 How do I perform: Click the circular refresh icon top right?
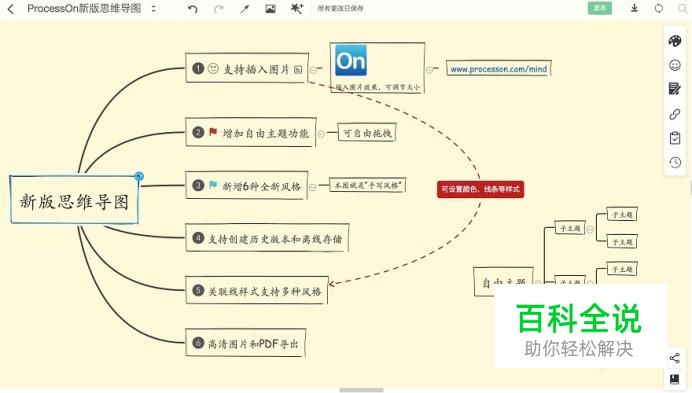(x=659, y=8)
